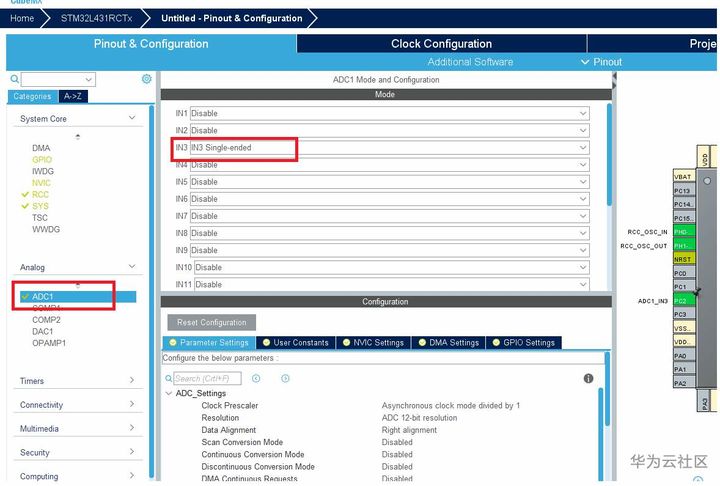
Task: Collapse the ADC_Settings tree node
Action: 169,393
